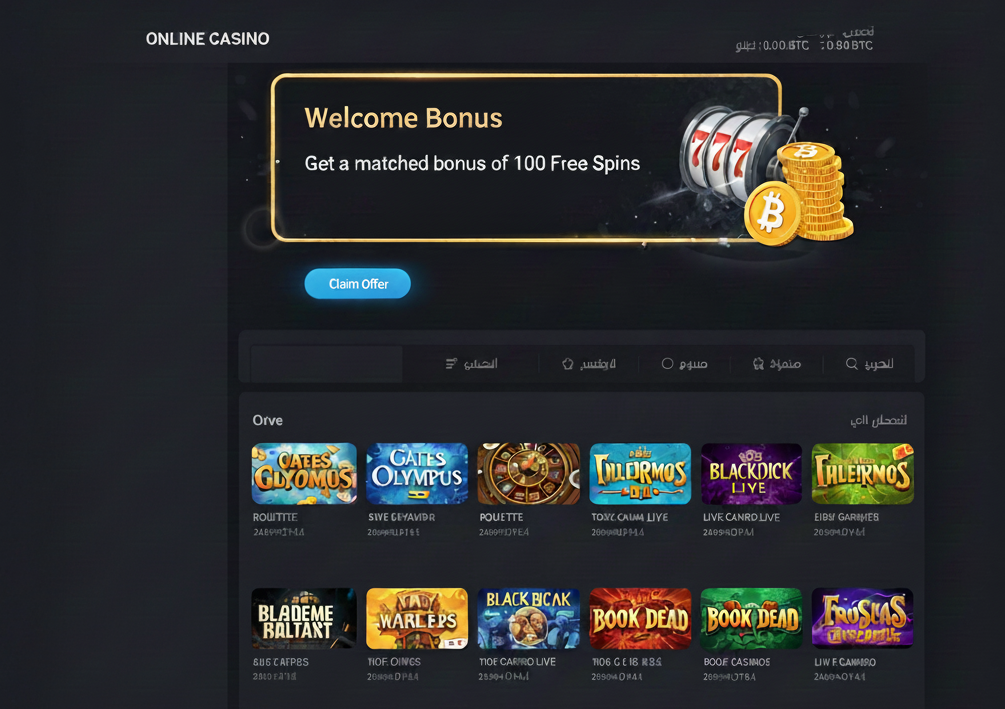
Task: Click the Welcome Bonus banner
Action: click(526, 158)
